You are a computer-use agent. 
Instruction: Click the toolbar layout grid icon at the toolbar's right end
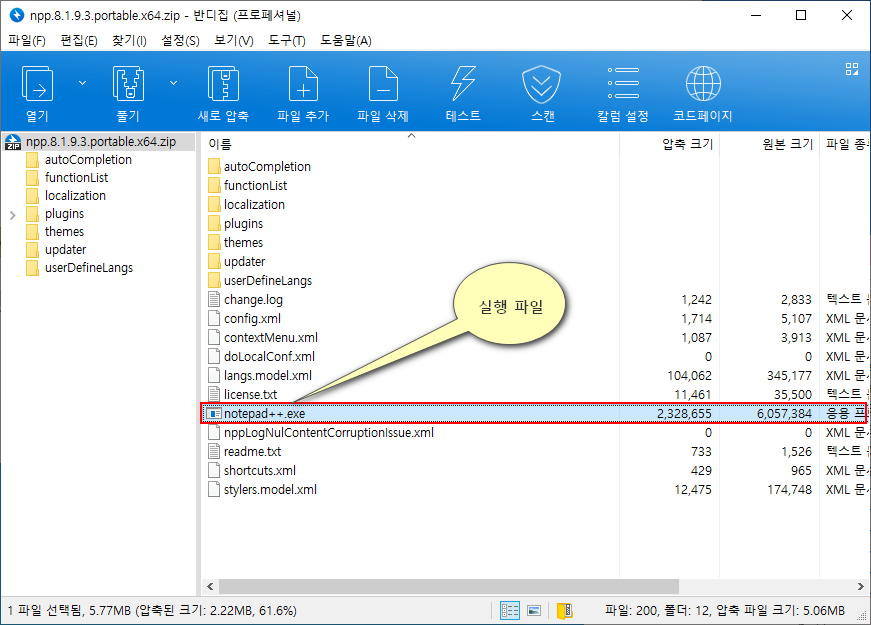pos(852,69)
